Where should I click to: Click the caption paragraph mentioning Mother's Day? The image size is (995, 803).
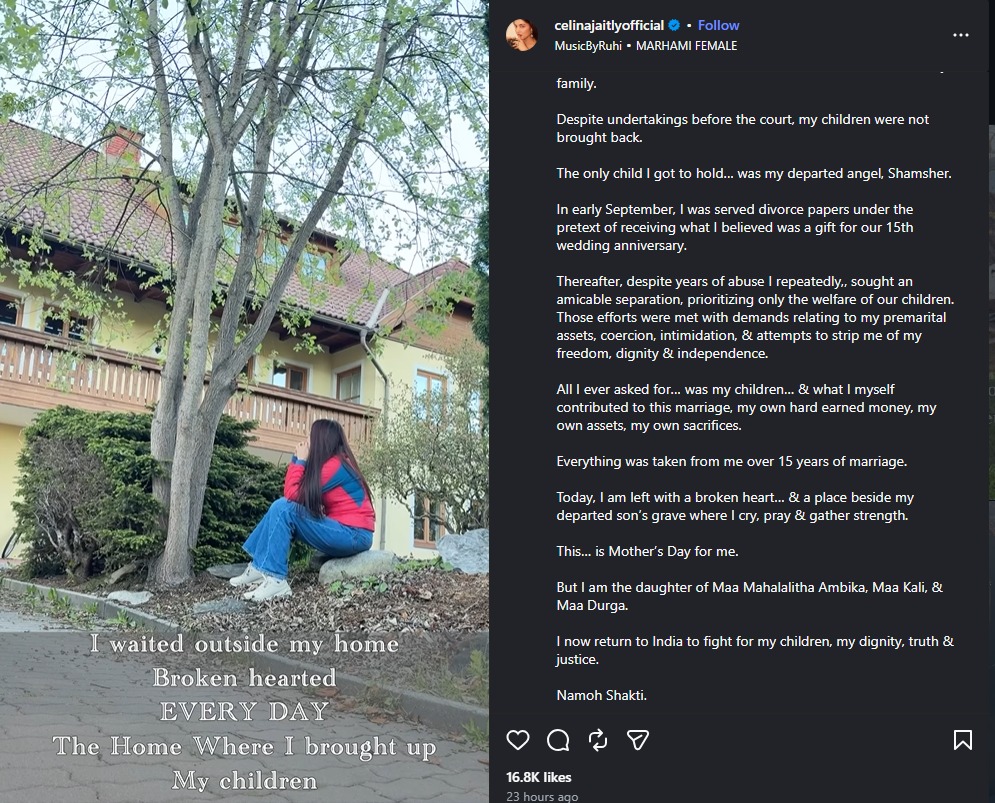coord(647,552)
